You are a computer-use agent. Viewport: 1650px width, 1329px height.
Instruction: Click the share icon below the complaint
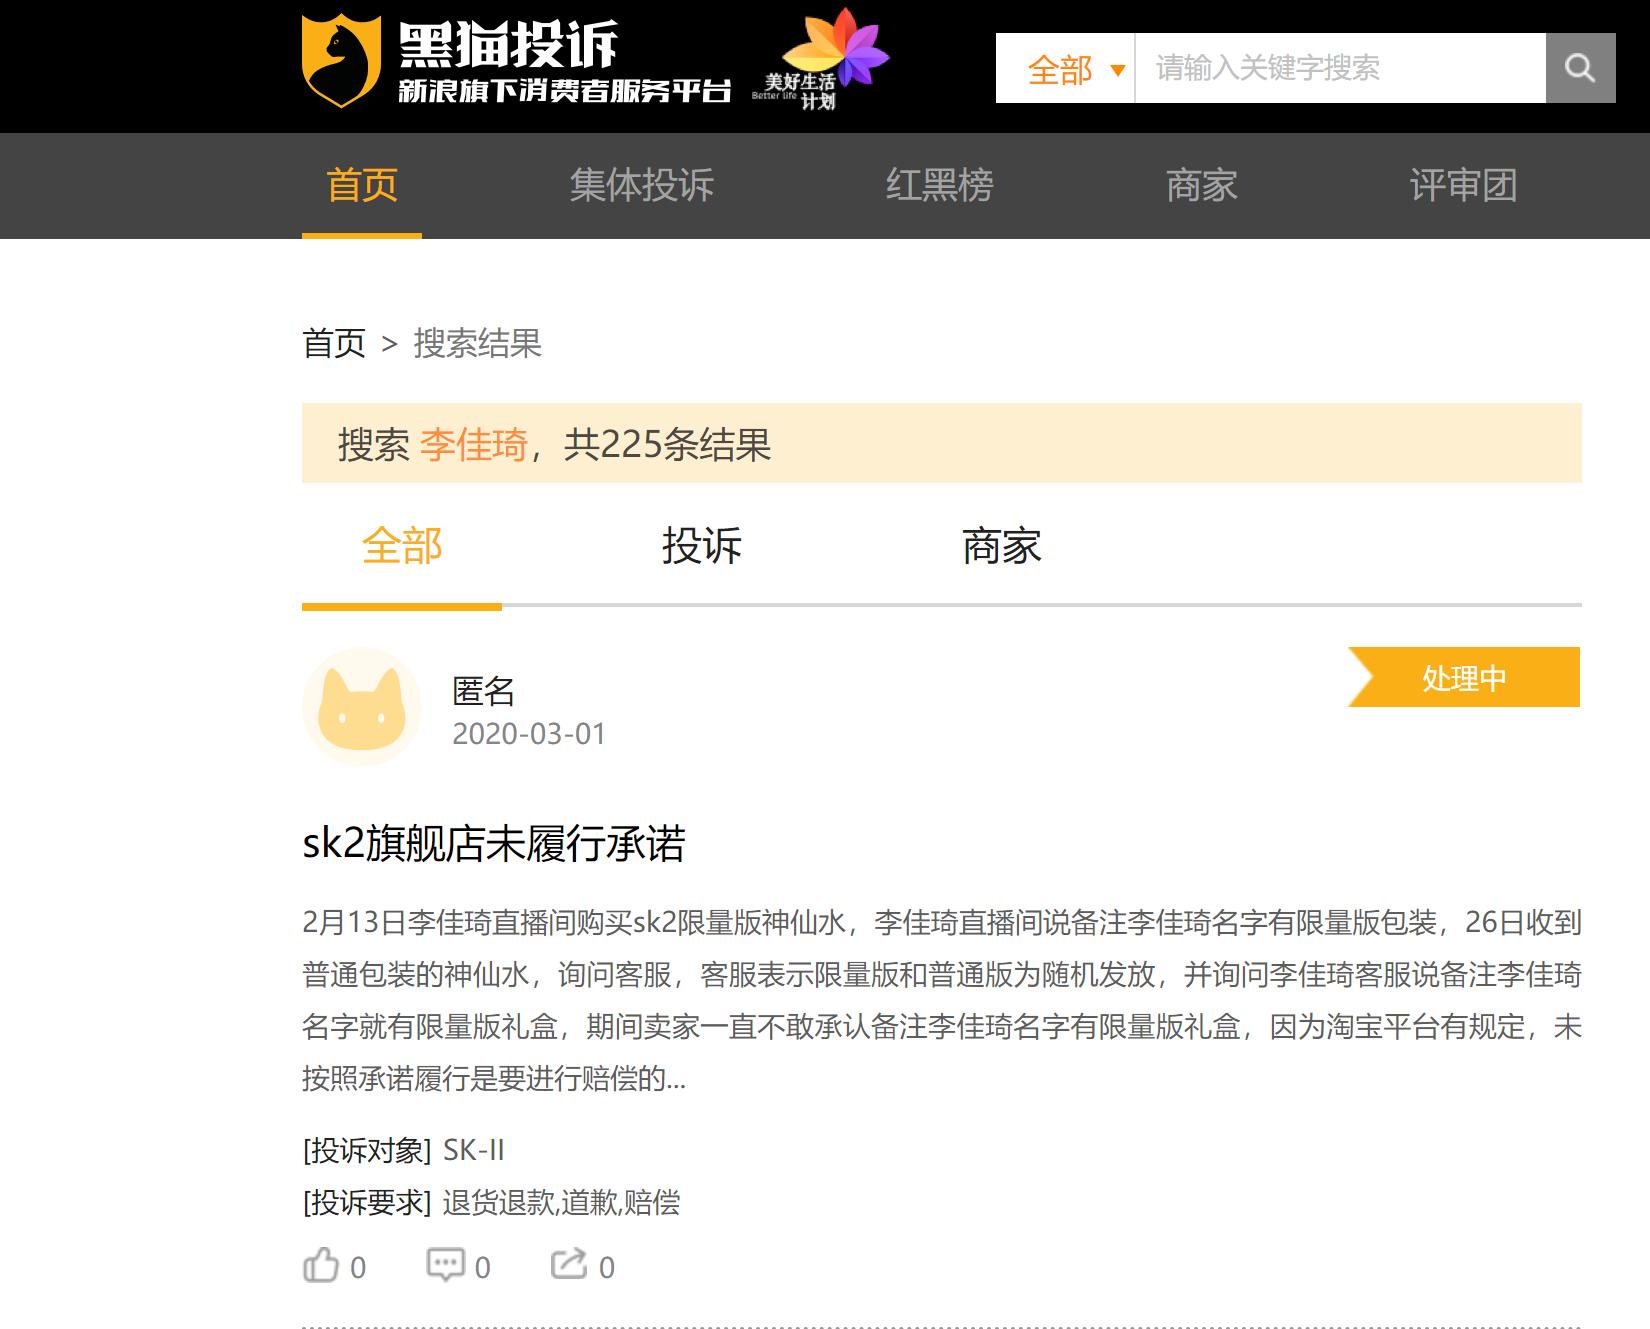pyautogui.click(x=568, y=1264)
